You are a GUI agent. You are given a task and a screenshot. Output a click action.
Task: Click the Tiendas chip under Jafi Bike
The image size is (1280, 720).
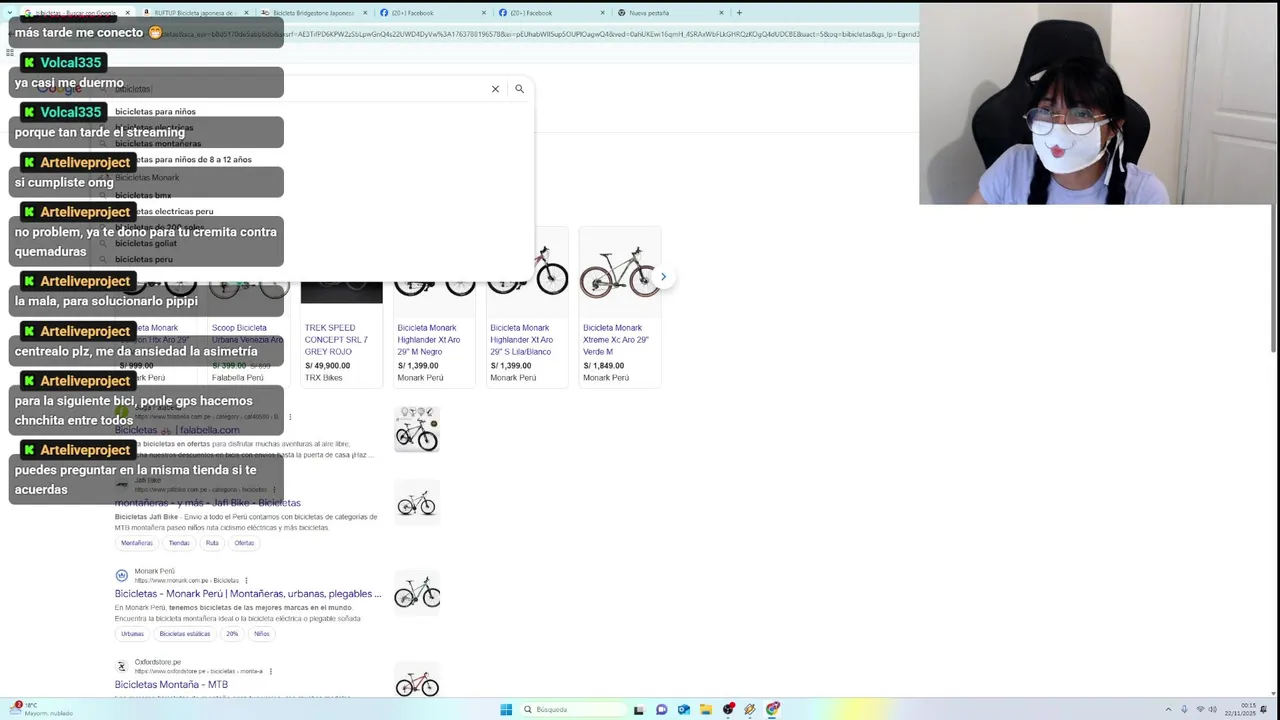click(x=179, y=543)
